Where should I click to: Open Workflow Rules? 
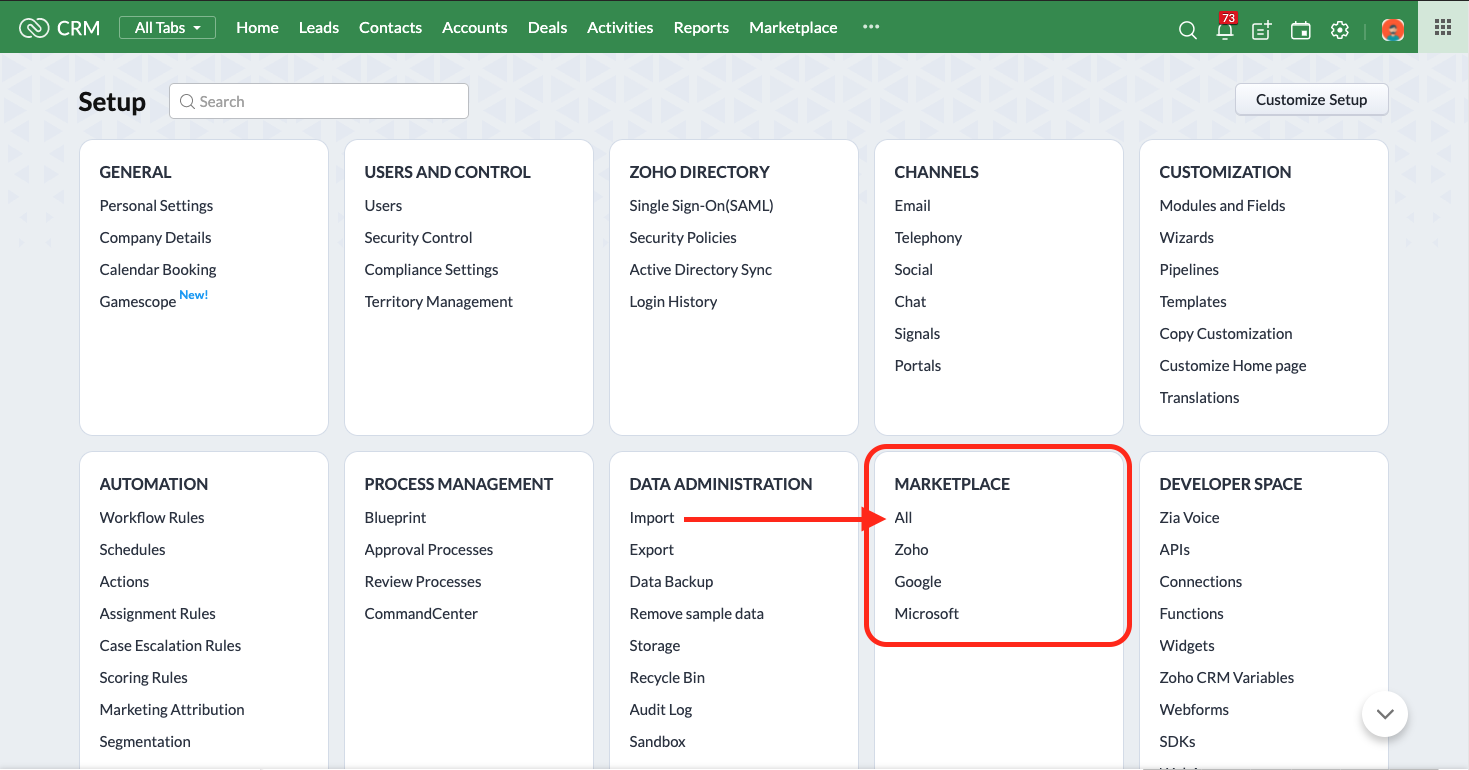pyautogui.click(x=152, y=518)
